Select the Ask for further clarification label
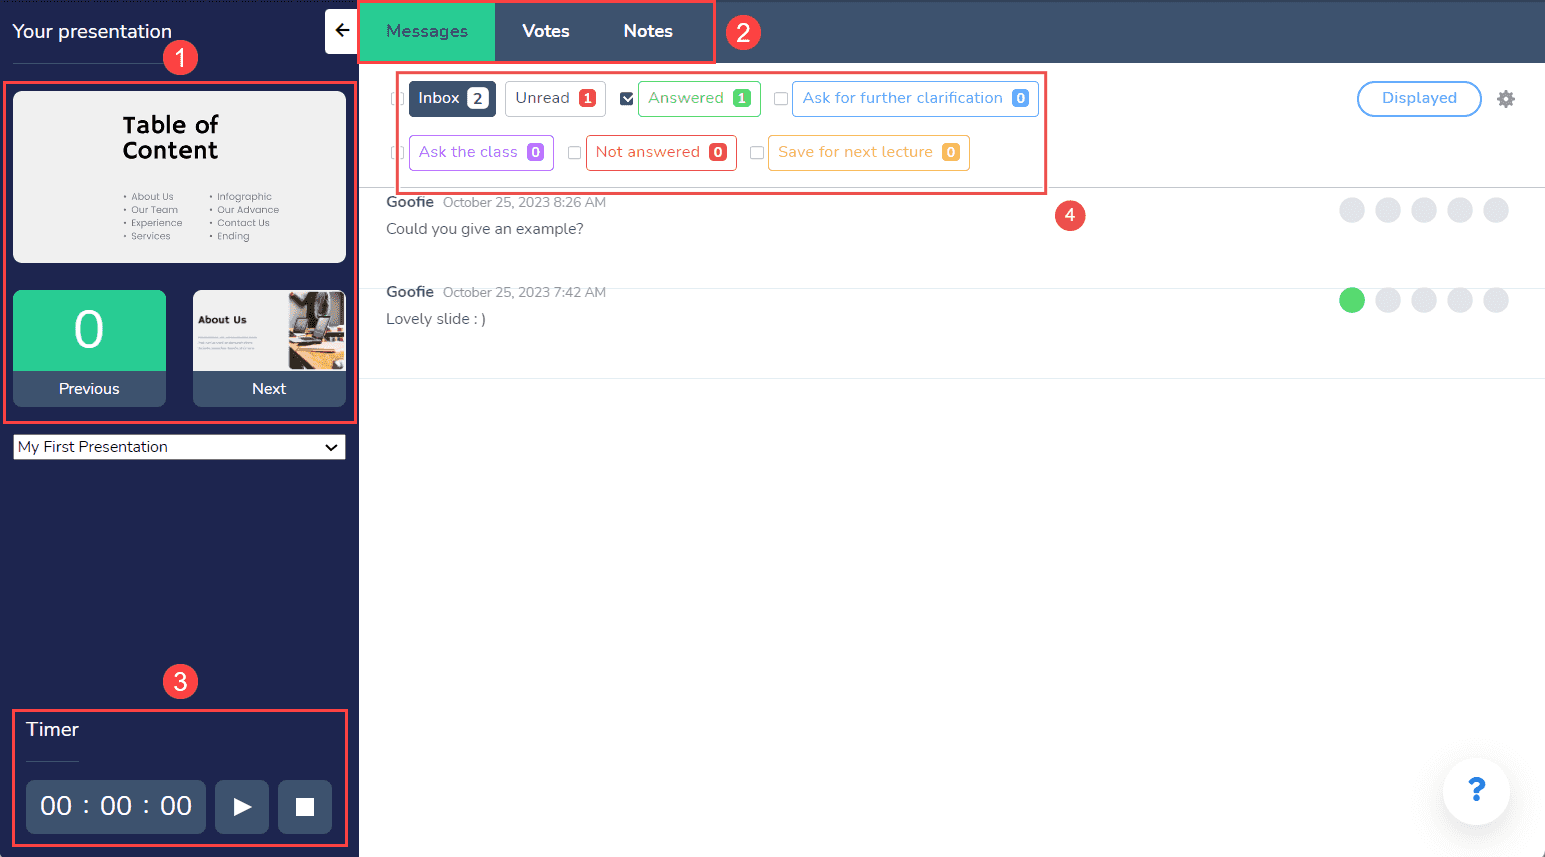This screenshot has height=857, width=1545. click(915, 99)
